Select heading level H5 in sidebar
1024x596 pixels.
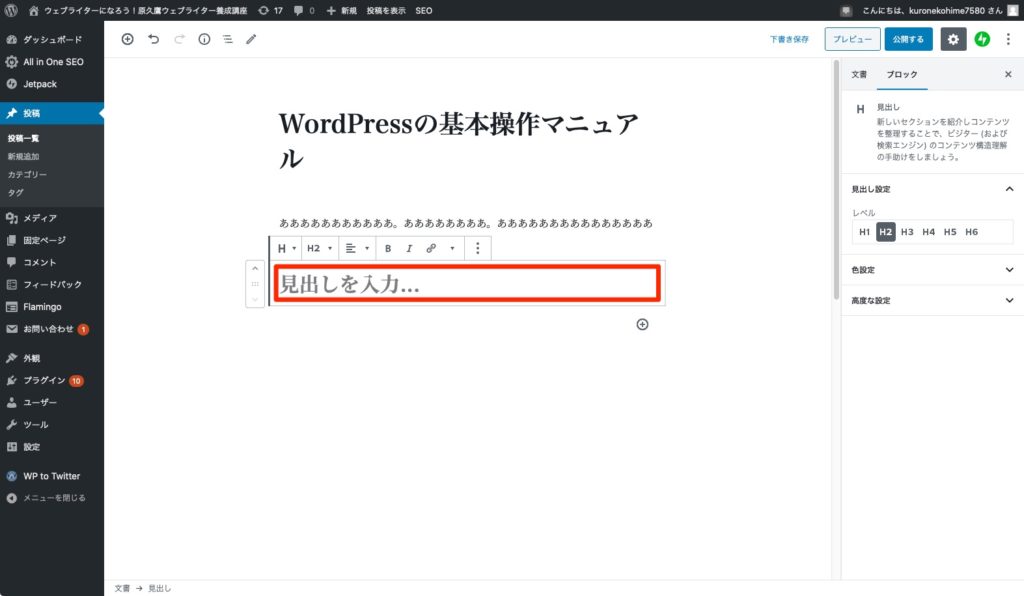point(950,232)
